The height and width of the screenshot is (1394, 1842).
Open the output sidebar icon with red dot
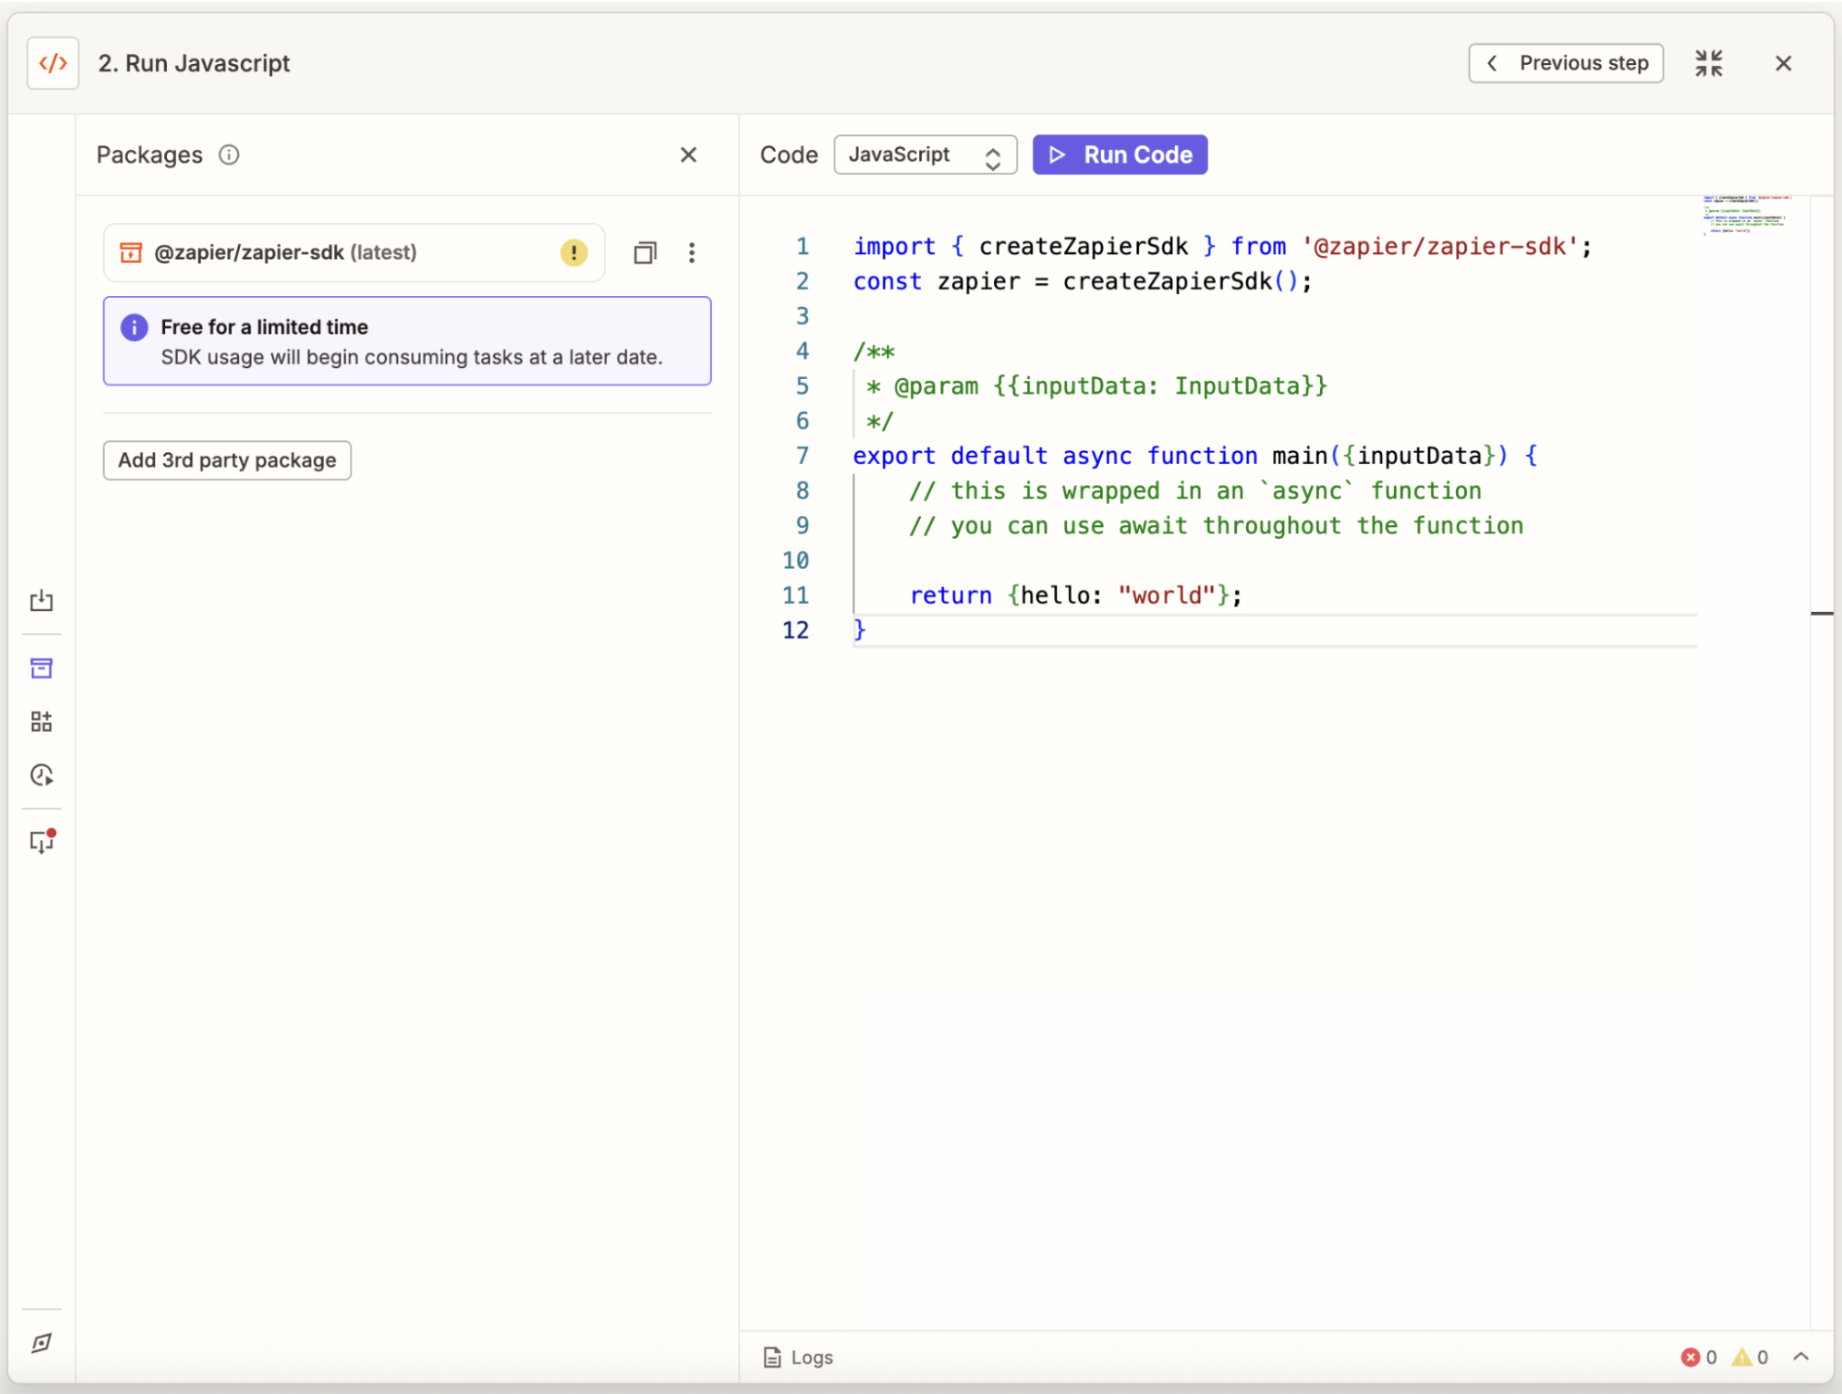(x=42, y=841)
